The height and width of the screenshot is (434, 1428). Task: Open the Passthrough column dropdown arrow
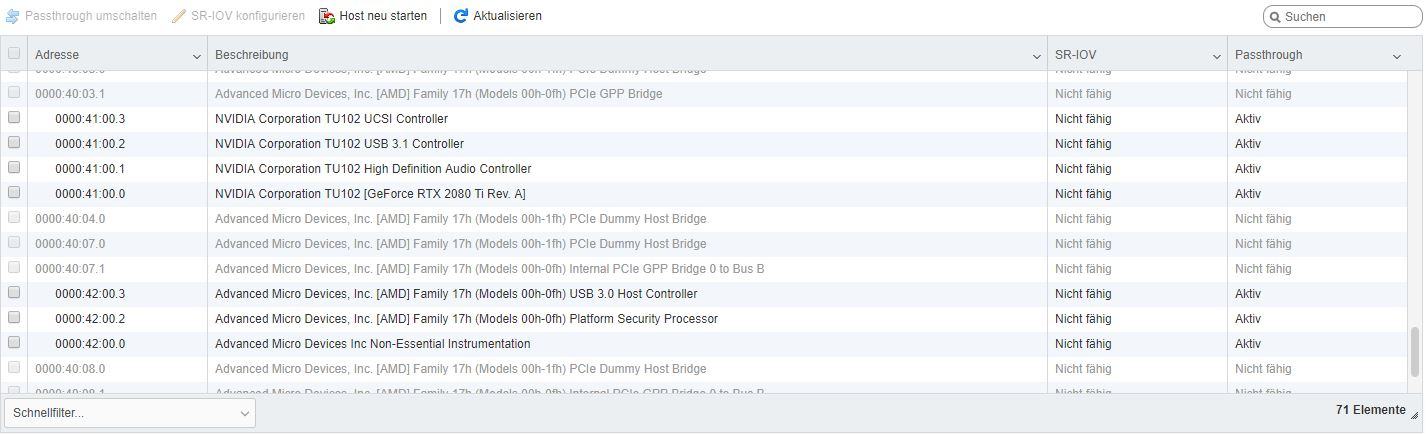point(1396,56)
